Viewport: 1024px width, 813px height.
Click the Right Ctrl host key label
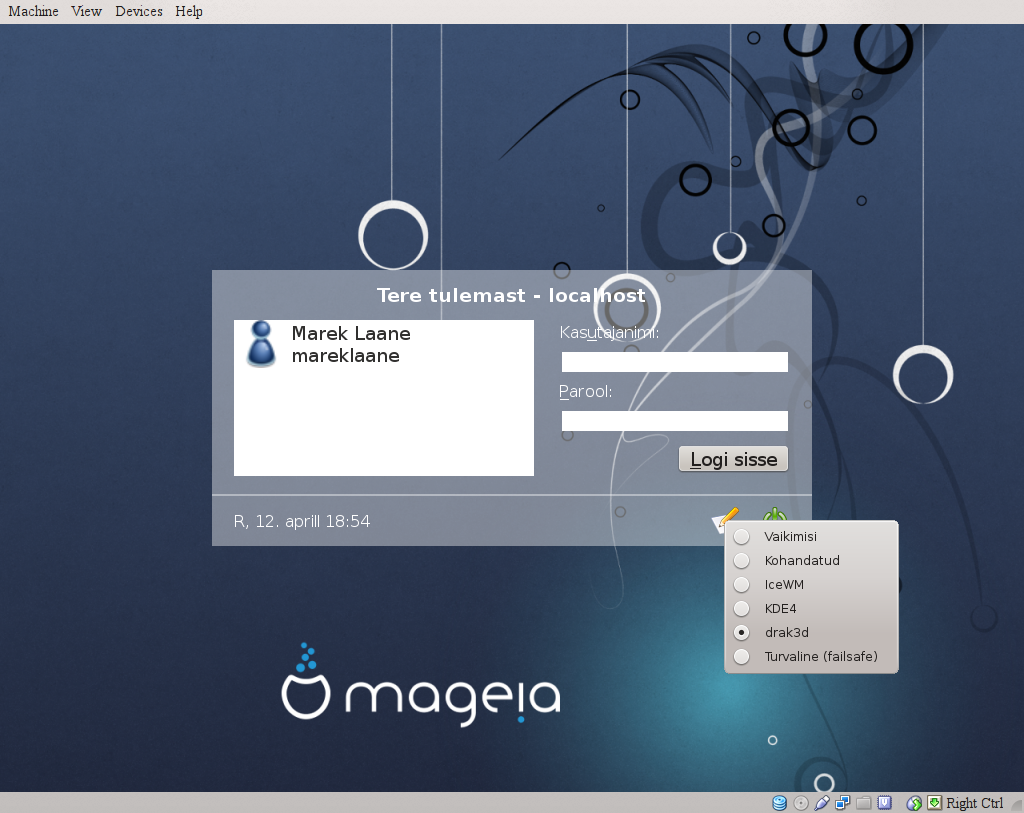[974, 803]
